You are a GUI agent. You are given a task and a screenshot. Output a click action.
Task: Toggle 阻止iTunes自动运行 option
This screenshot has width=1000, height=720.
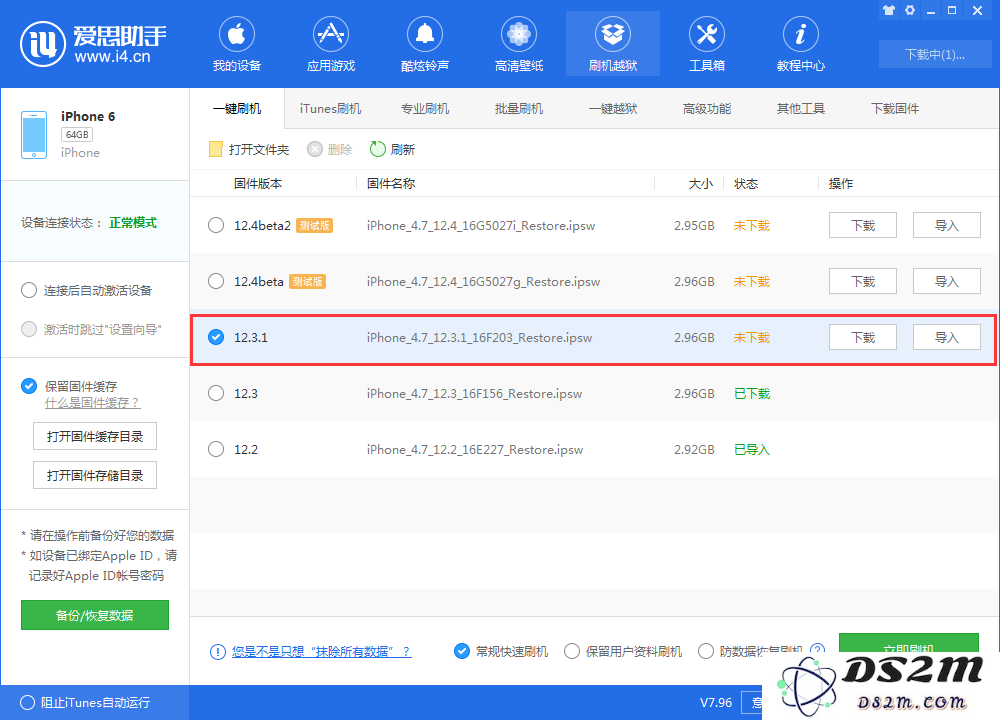[x=27, y=702]
